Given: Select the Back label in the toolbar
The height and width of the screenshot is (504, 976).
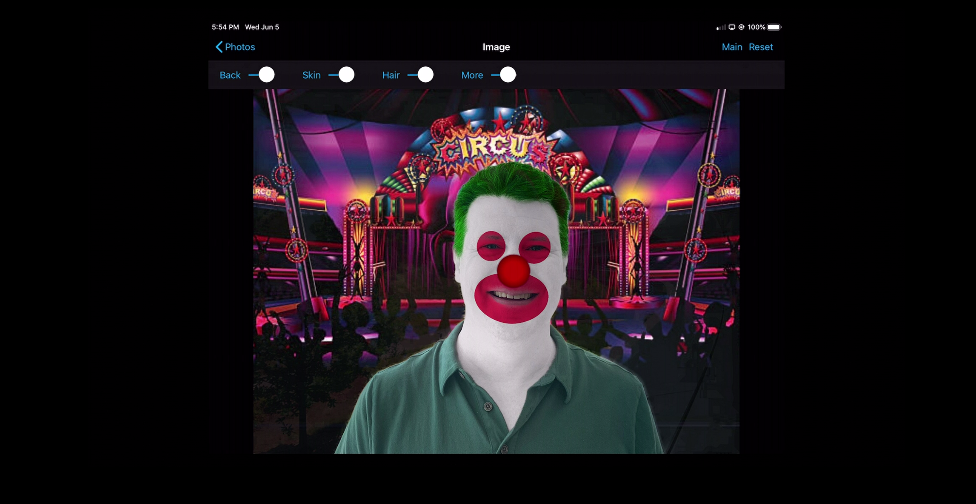Looking at the screenshot, I should tap(230, 75).
